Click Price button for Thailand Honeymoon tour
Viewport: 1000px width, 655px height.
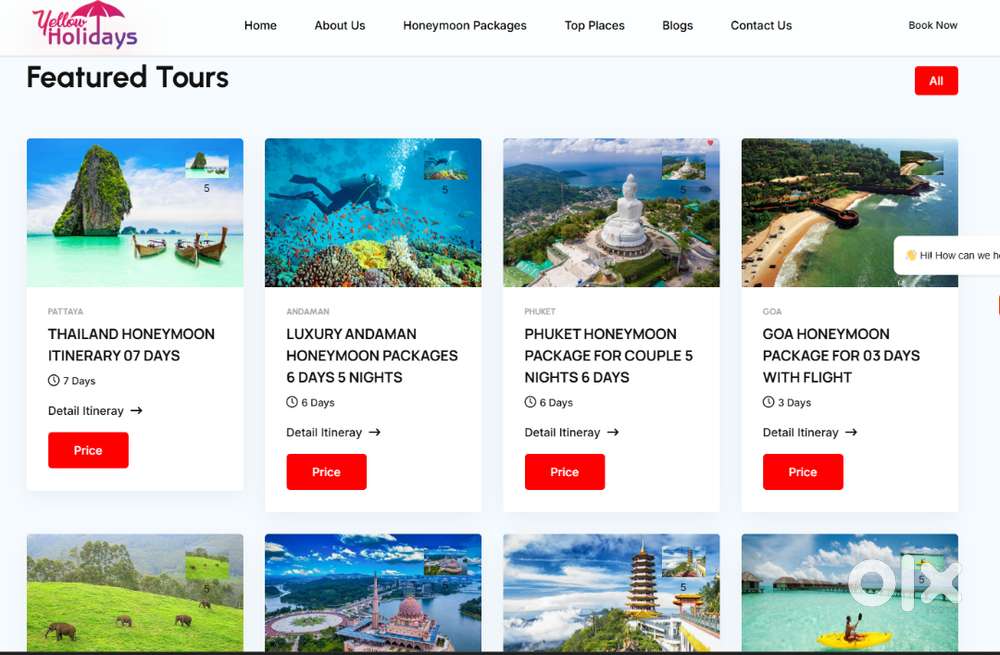[x=88, y=450]
